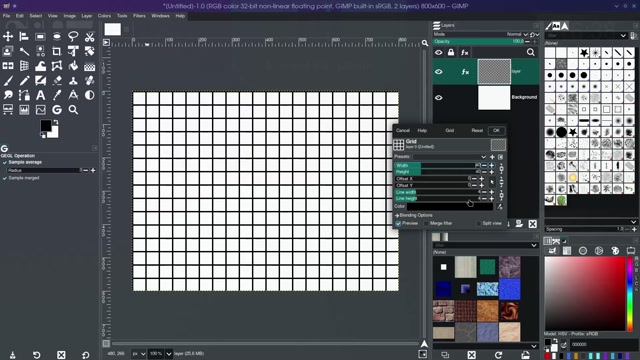Open the Filters menu

pyautogui.click(x=139, y=16)
